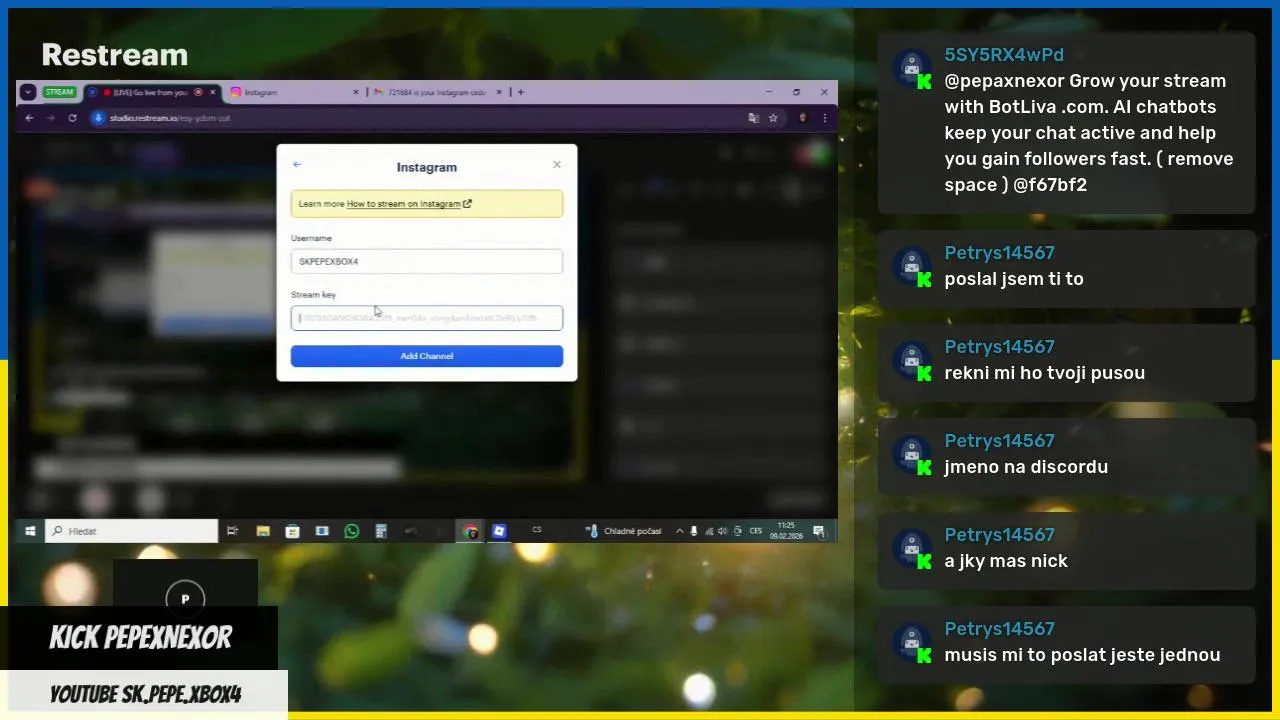This screenshot has height=720, width=1280.
Task: Reload the Restream studio page
Action: click(x=72, y=118)
